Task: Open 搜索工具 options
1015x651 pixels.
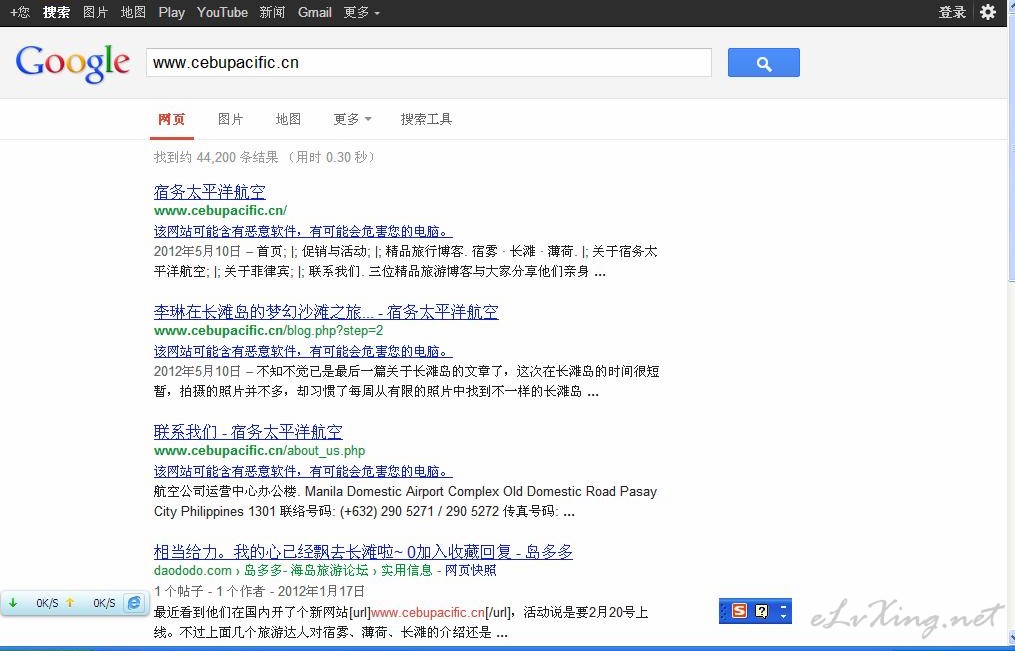Action: click(426, 119)
